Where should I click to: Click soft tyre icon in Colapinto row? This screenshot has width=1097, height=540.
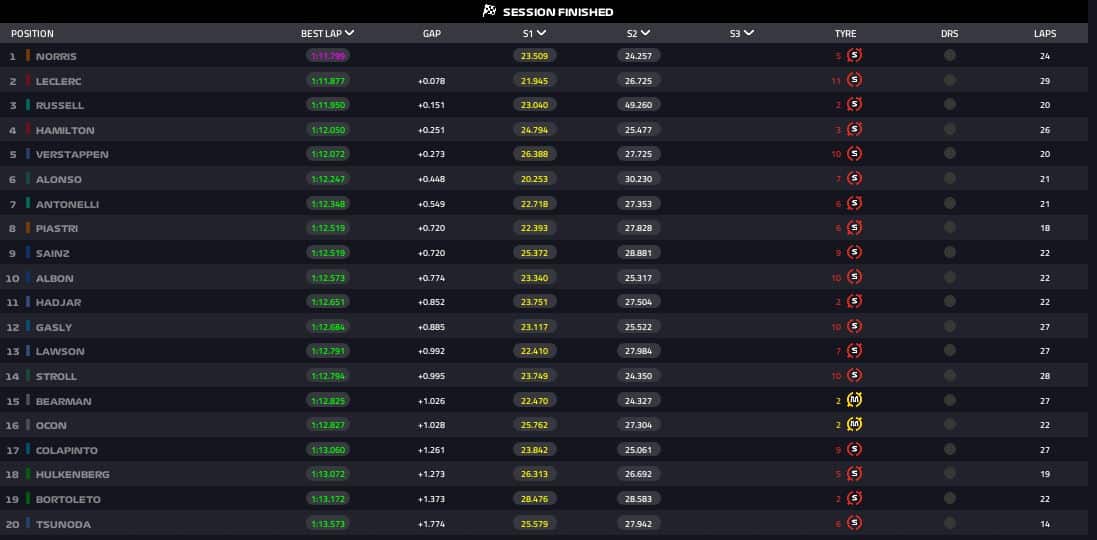[854, 449]
